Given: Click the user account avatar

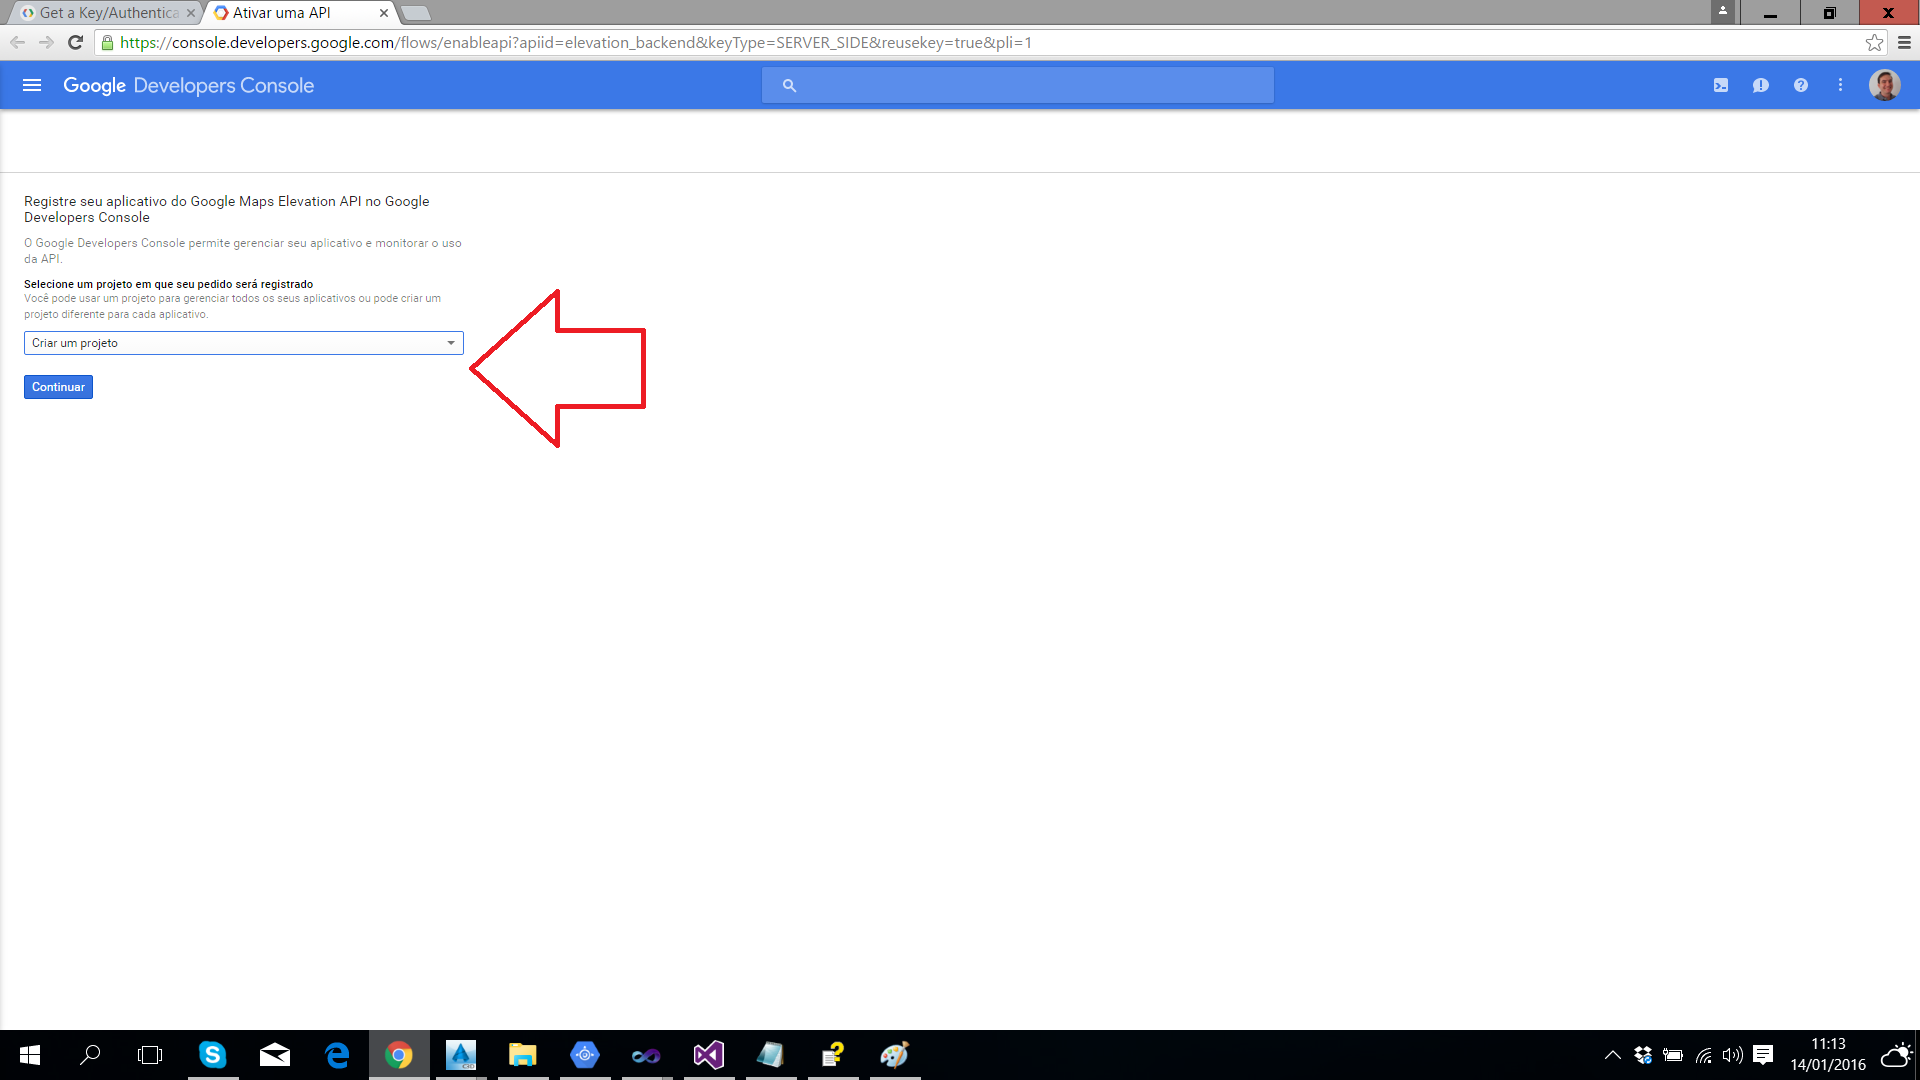Looking at the screenshot, I should tap(1884, 86).
